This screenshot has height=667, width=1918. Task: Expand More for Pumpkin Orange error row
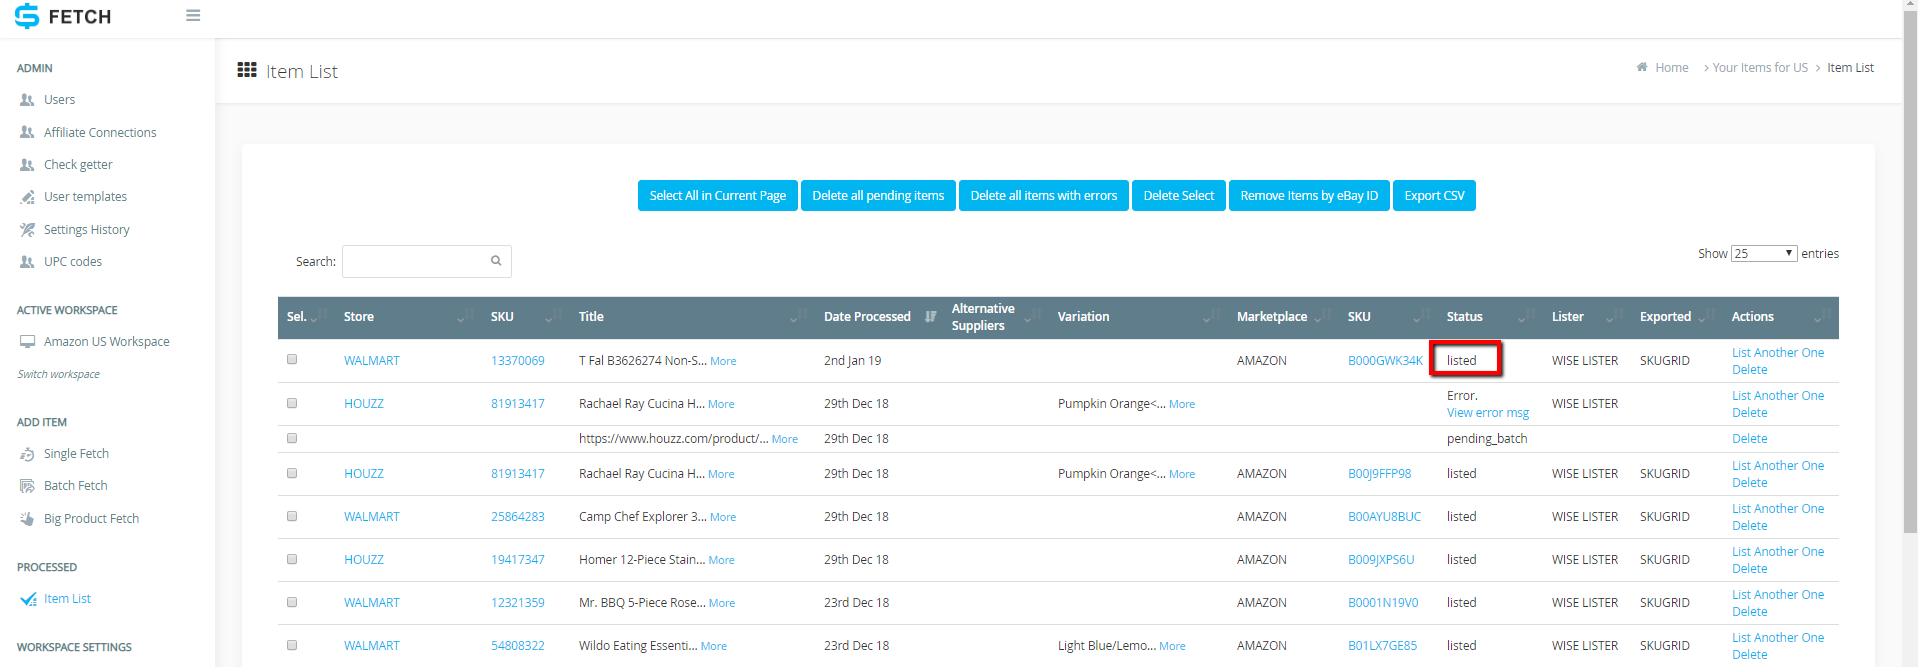click(1182, 404)
